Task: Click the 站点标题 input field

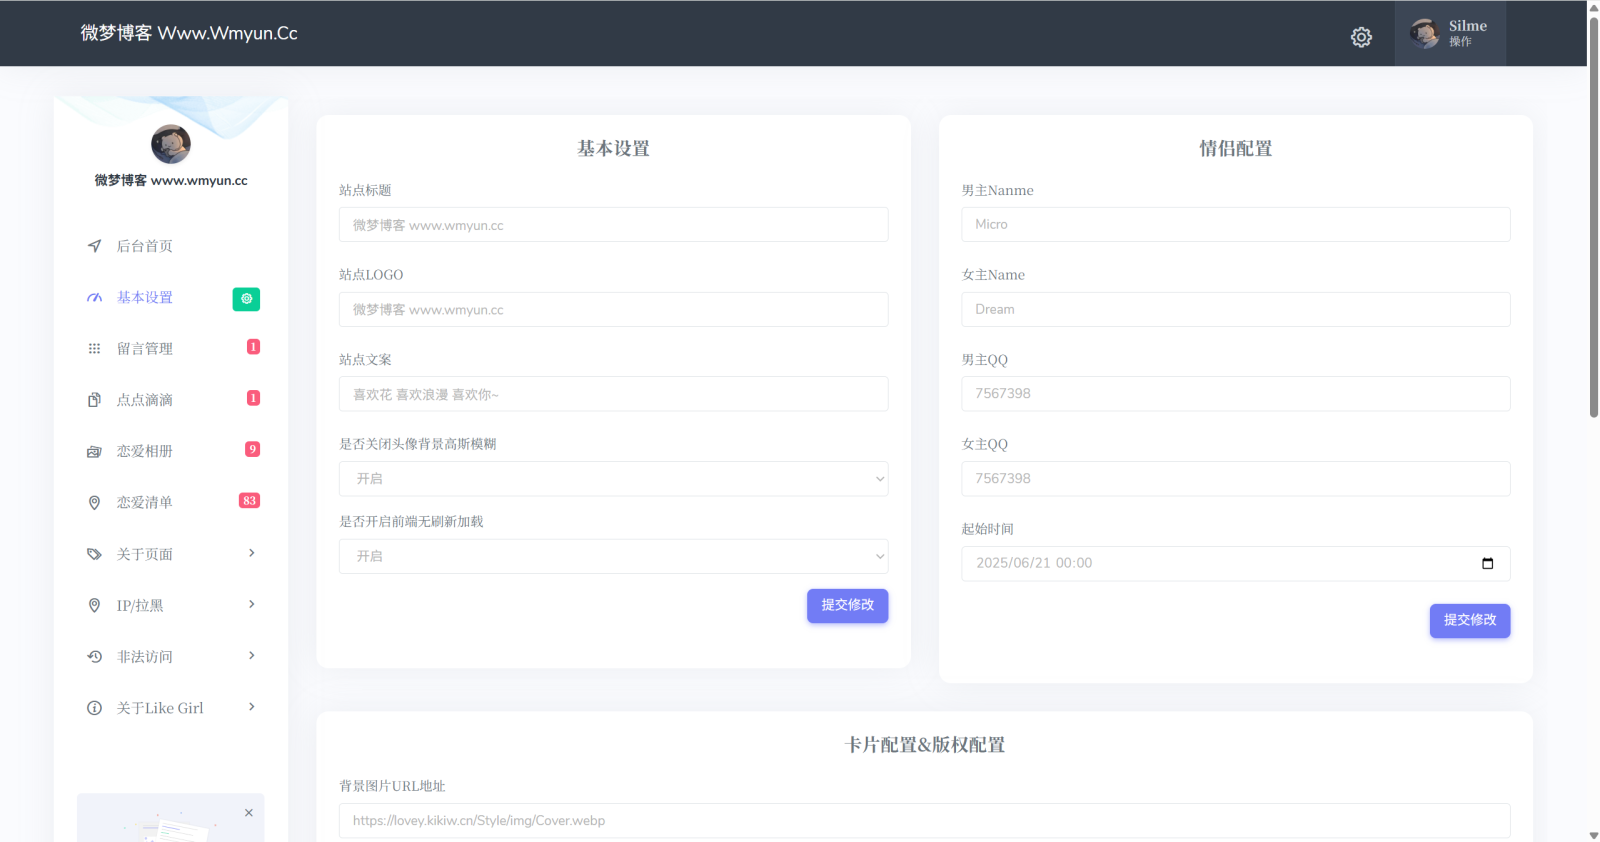Action: coord(613,225)
